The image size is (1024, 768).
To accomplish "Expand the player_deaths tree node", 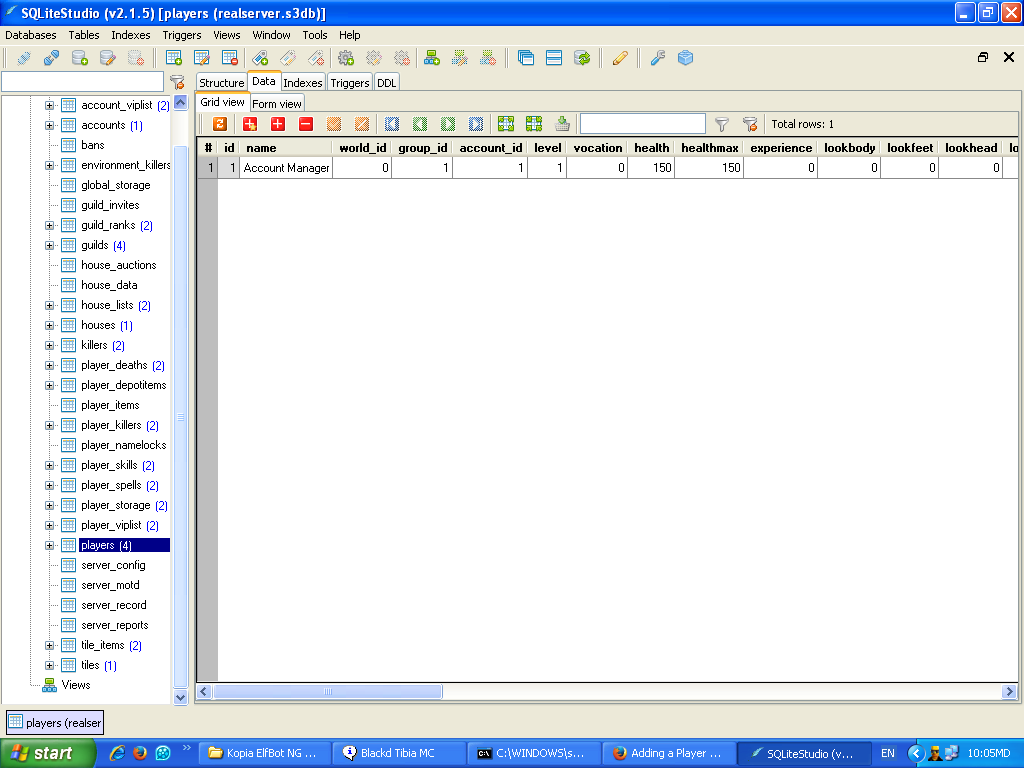I will click(x=49, y=366).
